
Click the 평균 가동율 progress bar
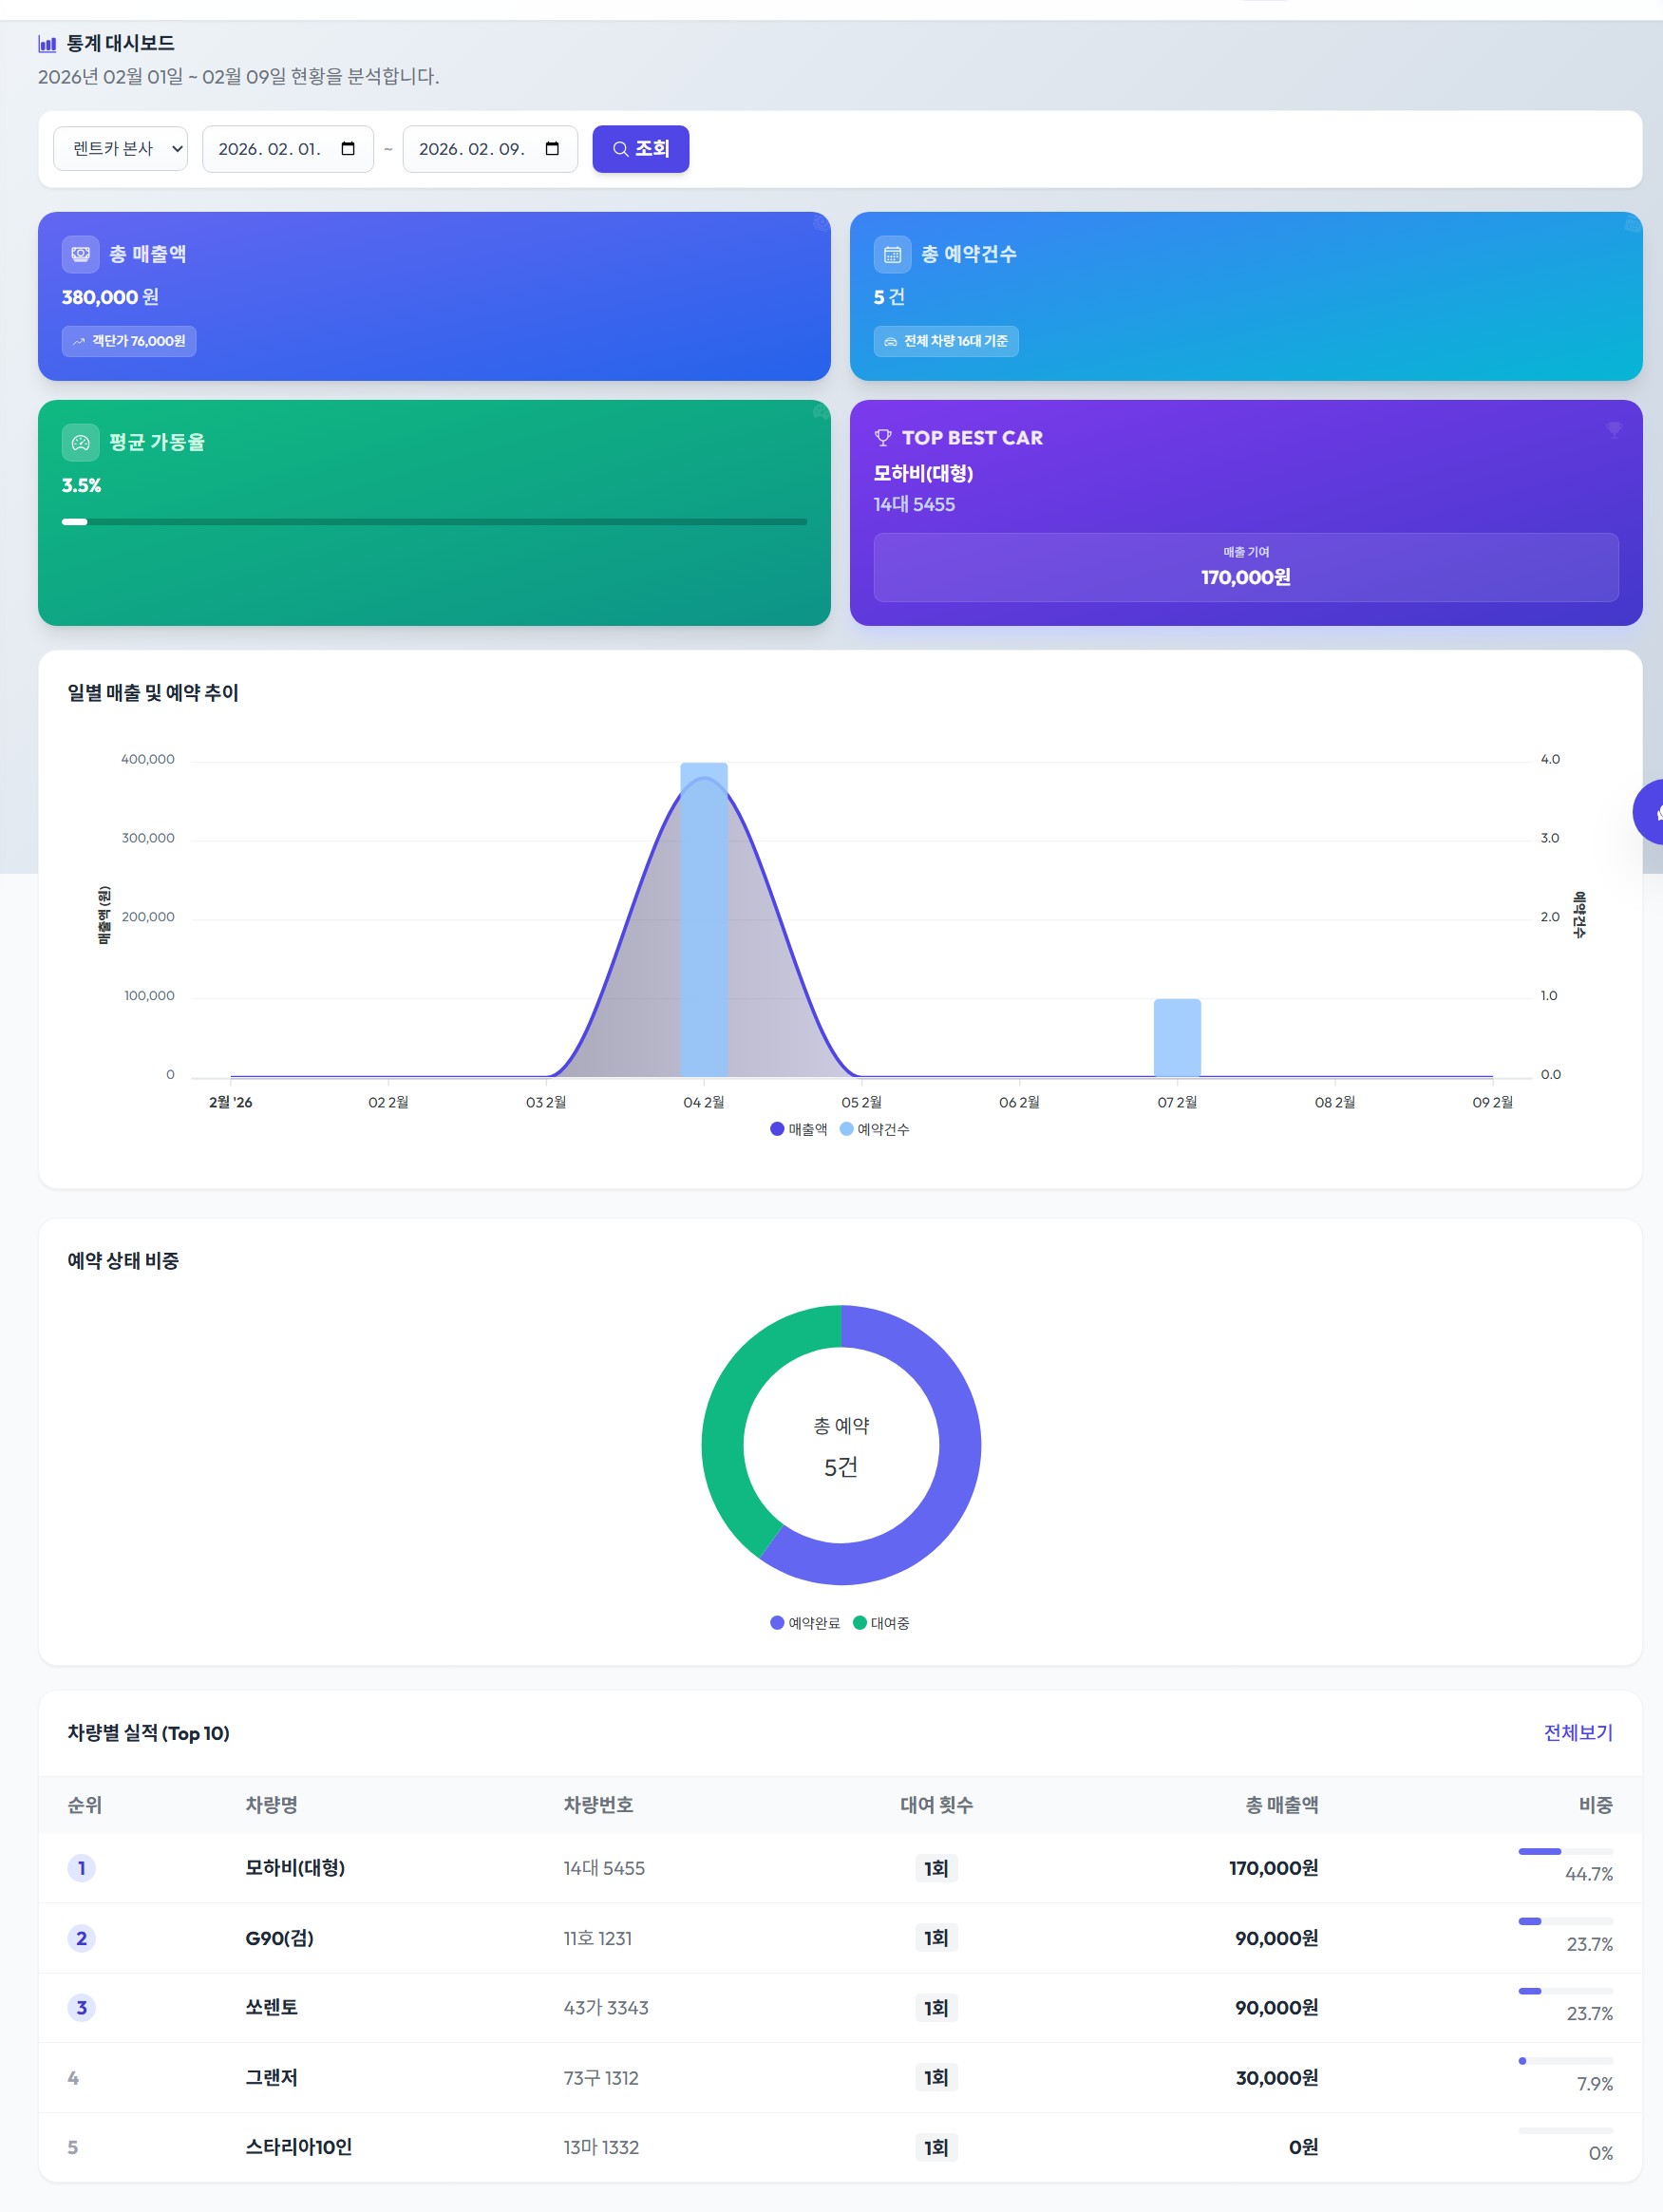tap(434, 521)
